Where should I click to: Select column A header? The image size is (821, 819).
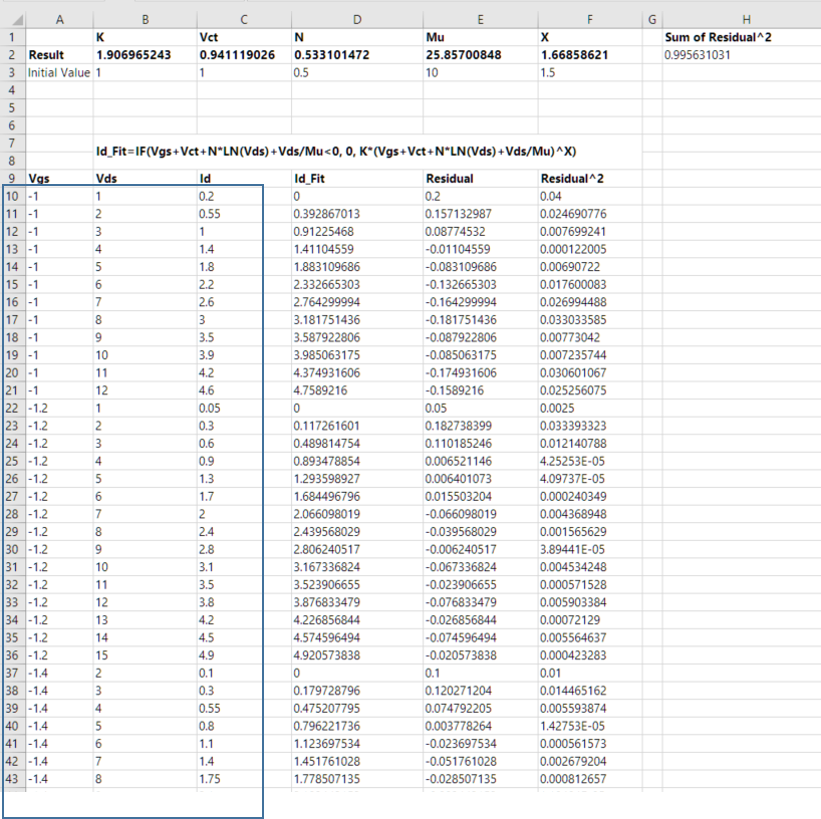coord(60,20)
